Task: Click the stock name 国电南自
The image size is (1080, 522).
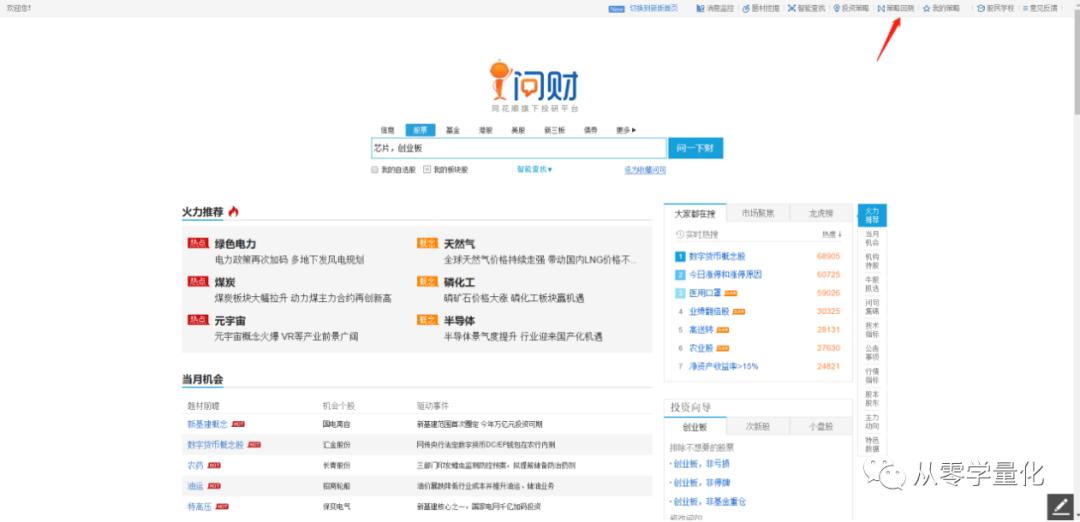Action: coord(336,424)
